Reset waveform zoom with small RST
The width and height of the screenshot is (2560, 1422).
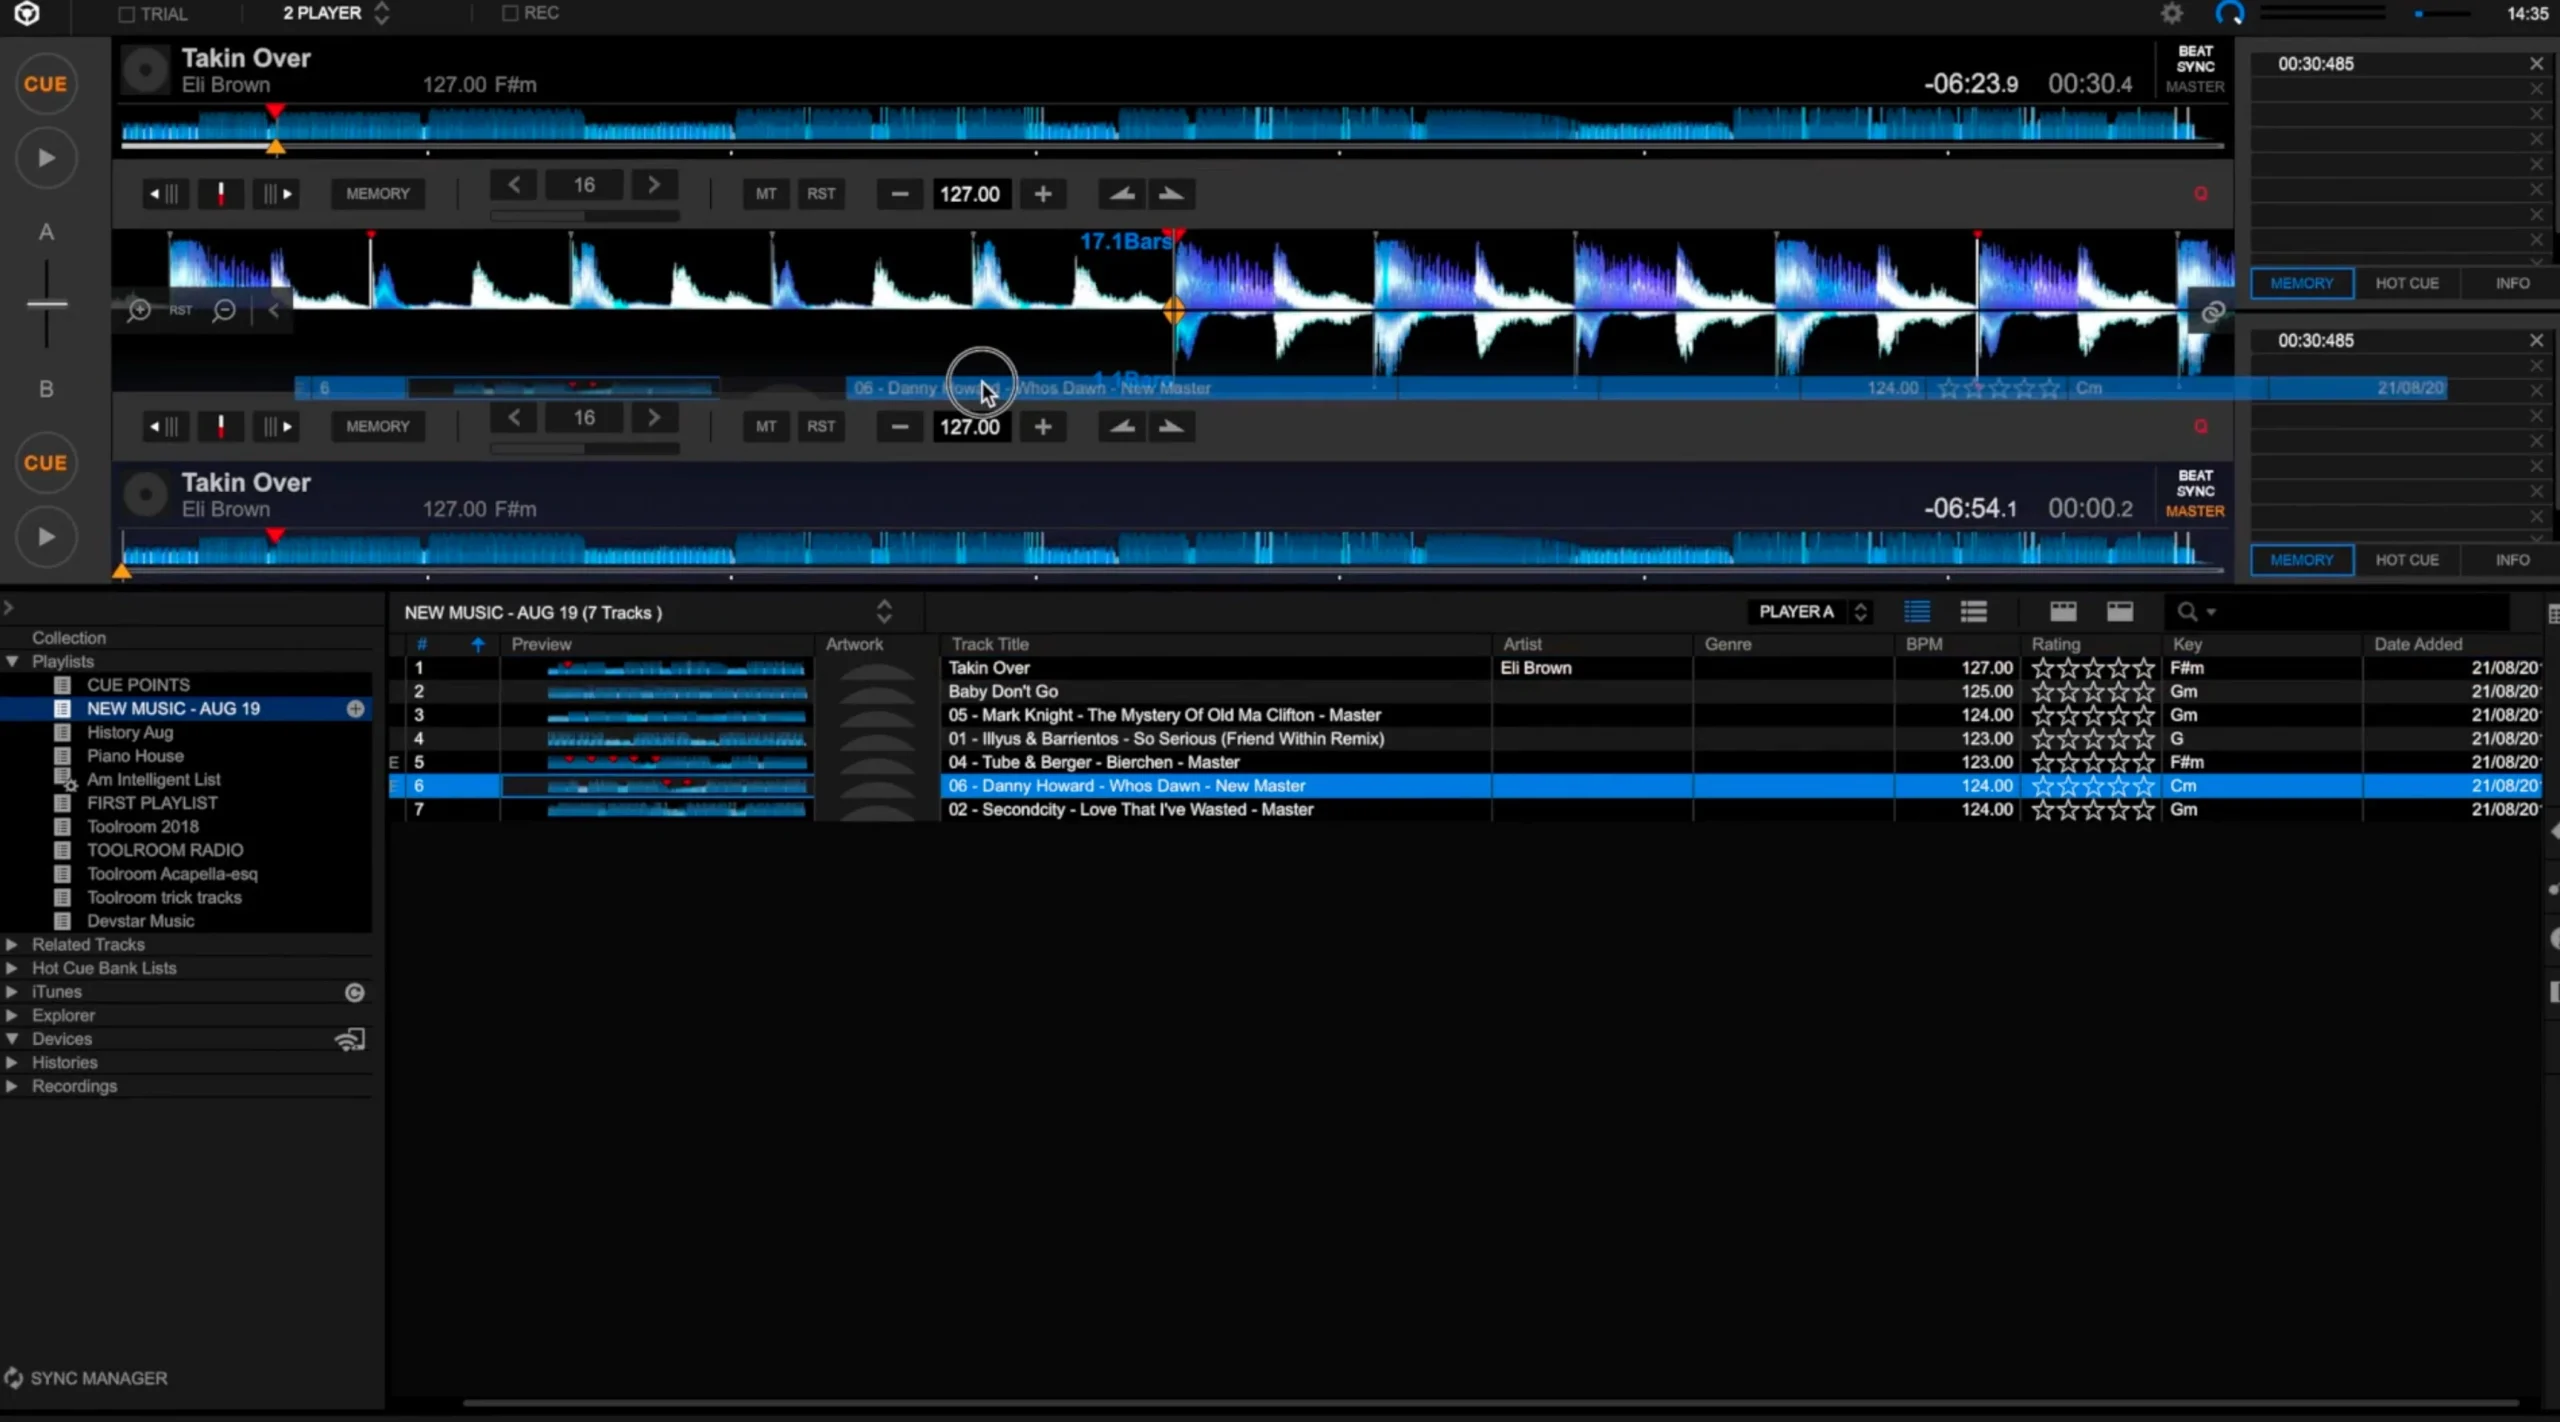[181, 310]
